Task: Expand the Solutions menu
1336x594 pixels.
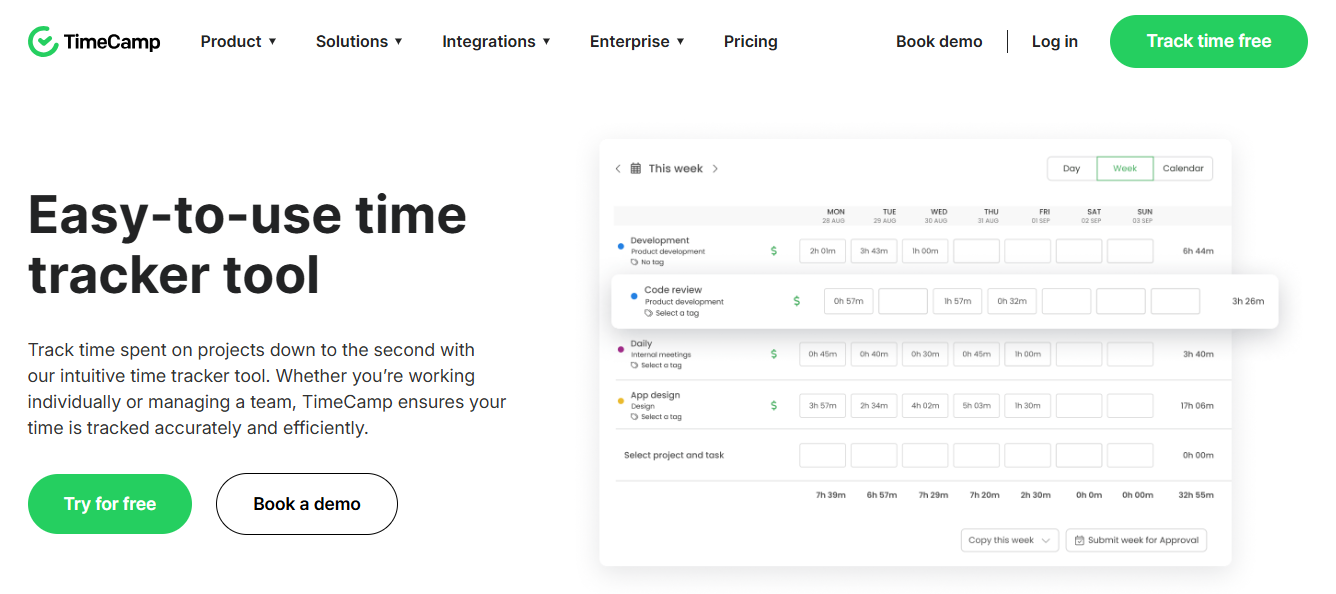Action: (360, 41)
